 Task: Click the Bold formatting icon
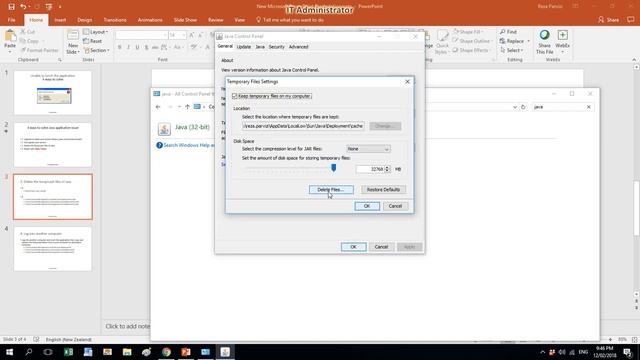tap(120, 48)
